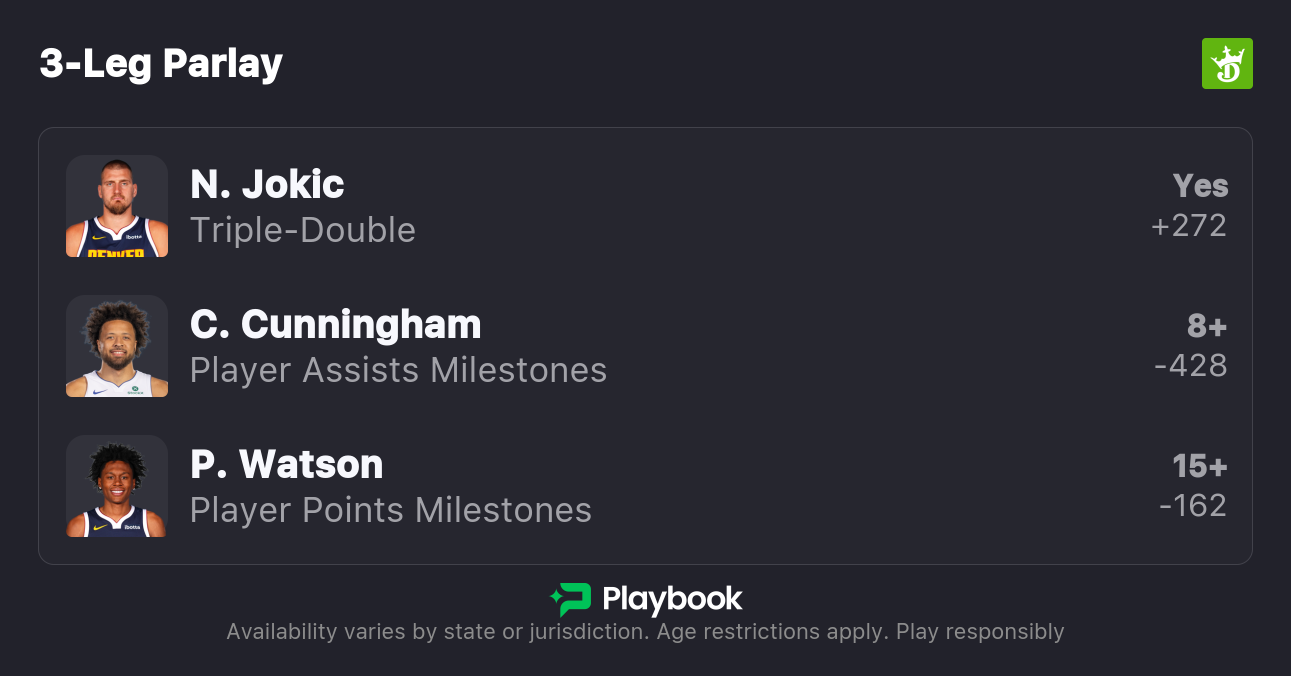Image resolution: width=1291 pixels, height=676 pixels.
Task: Open N. Jokic's player headshot
Action: click(117, 206)
